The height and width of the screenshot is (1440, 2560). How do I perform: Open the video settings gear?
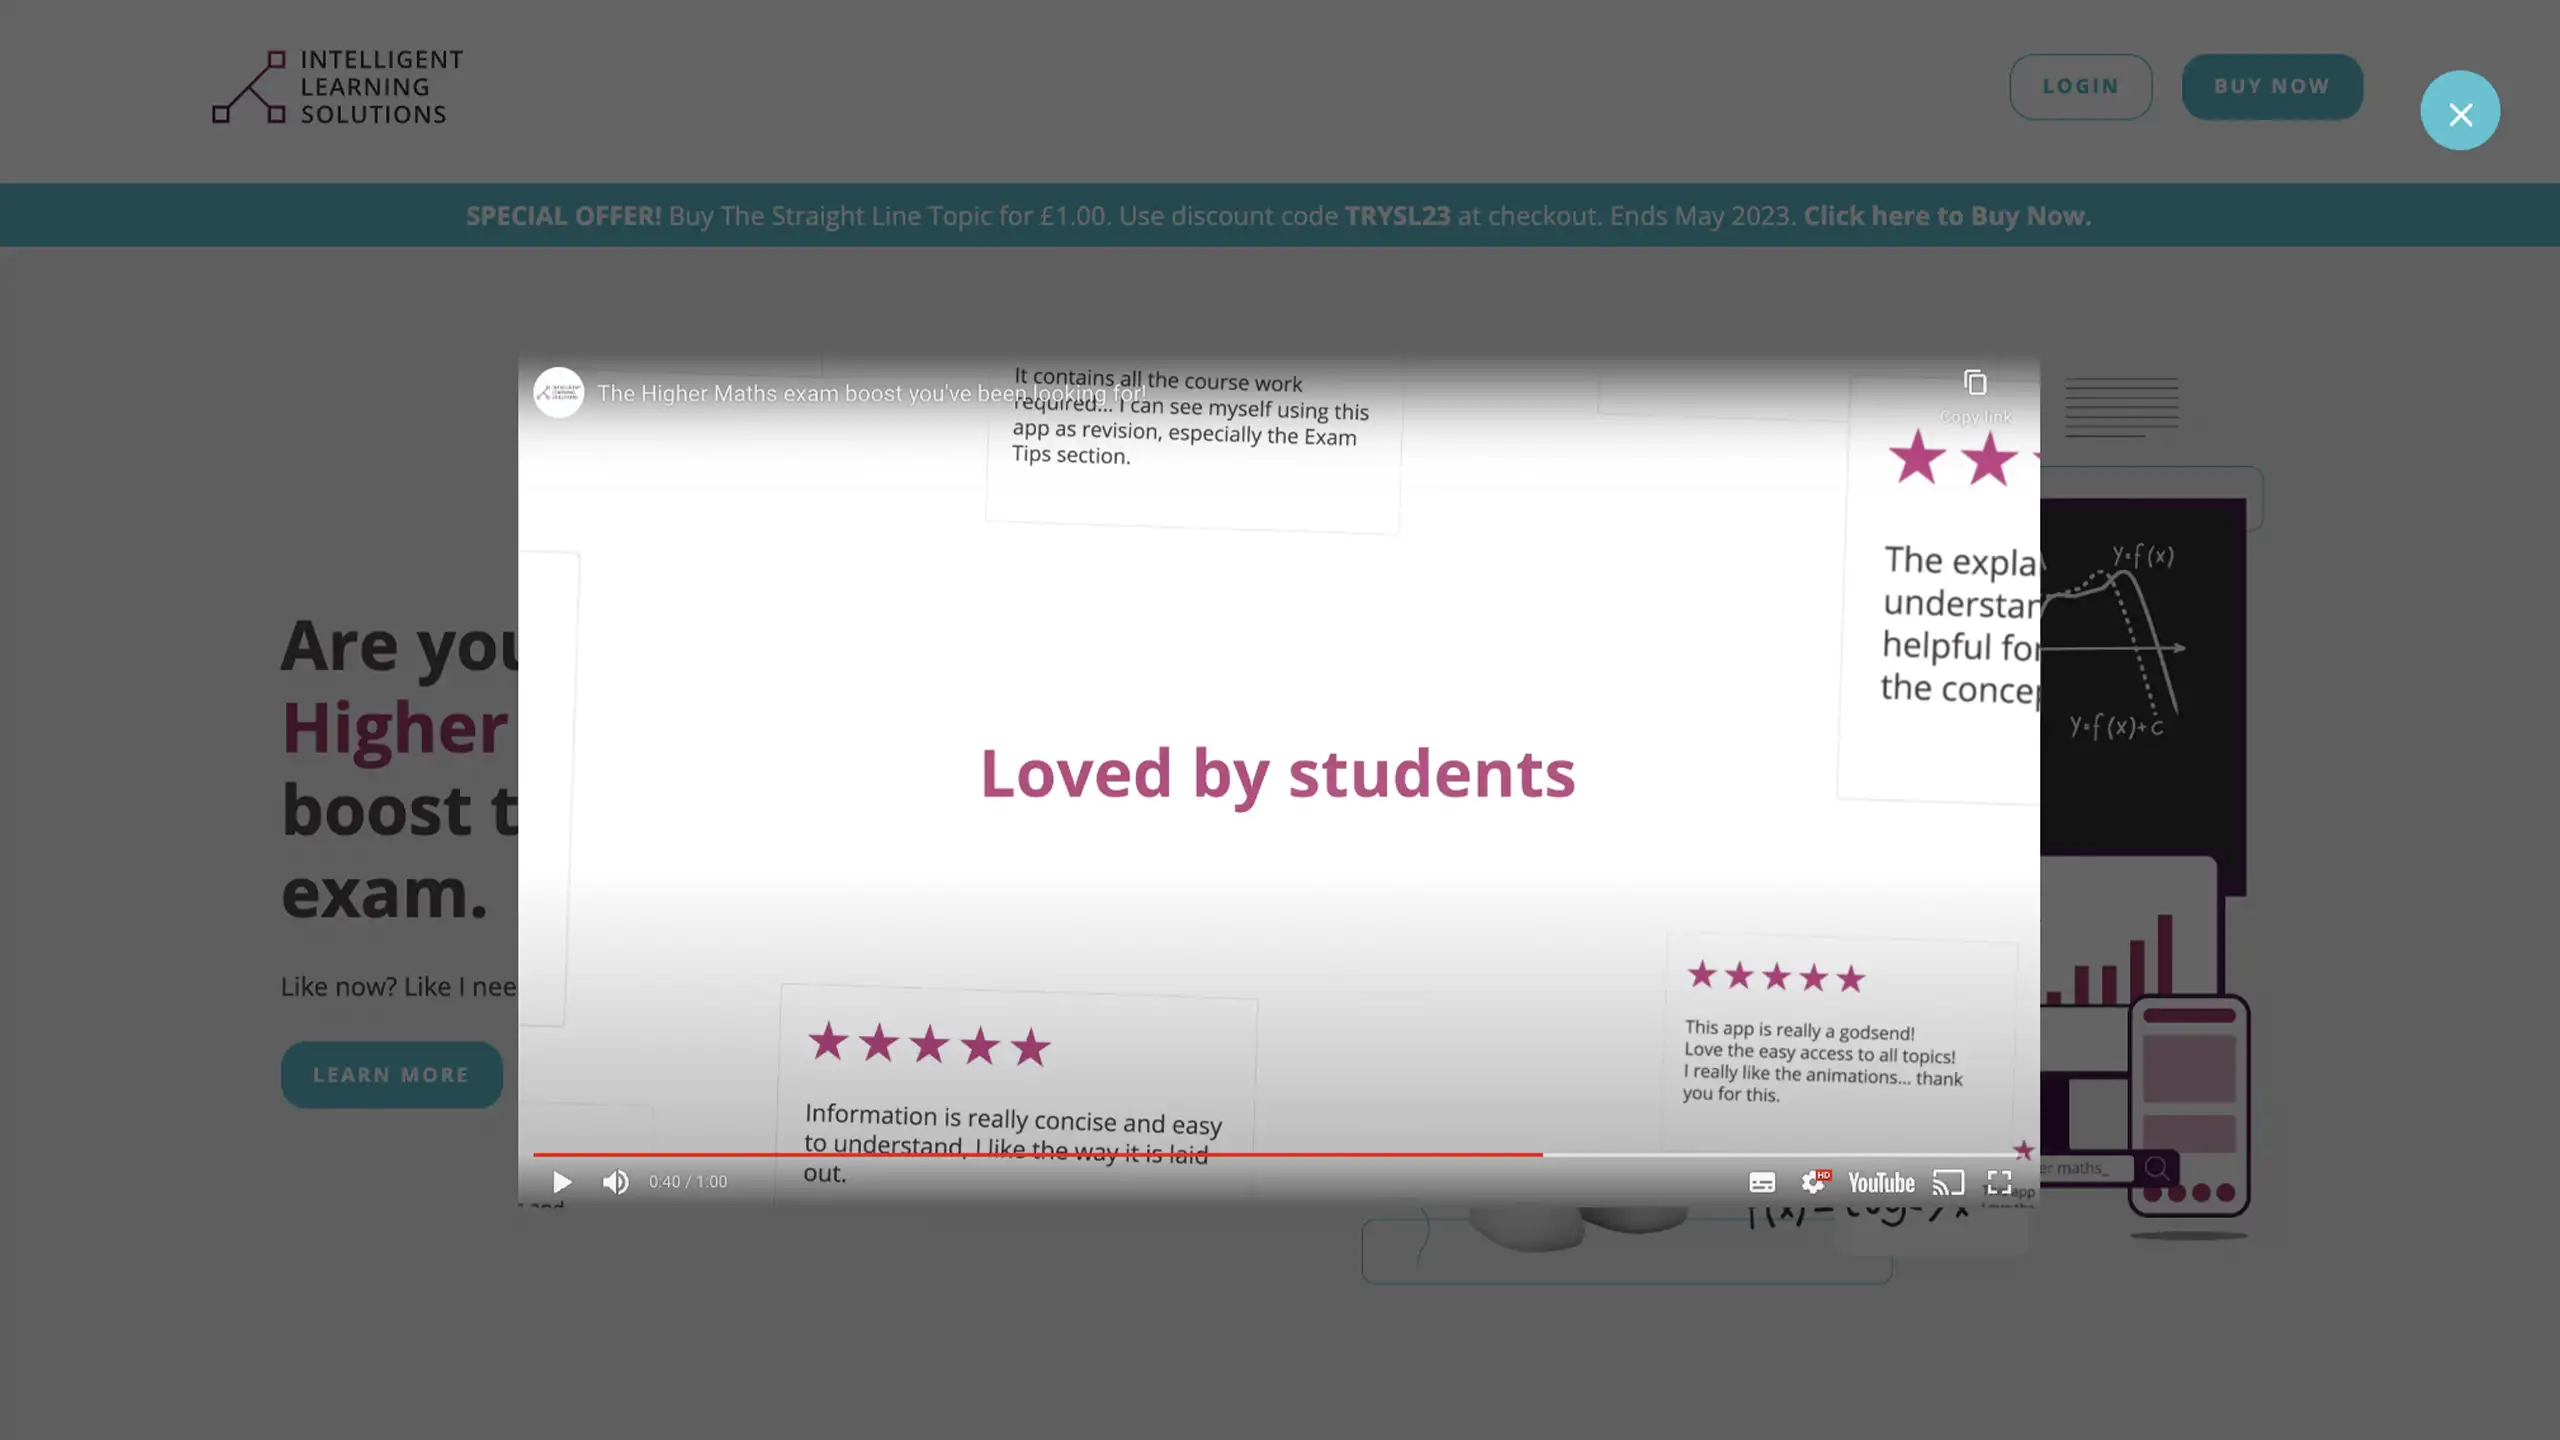pyautogui.click(x=1814, y=1182)
